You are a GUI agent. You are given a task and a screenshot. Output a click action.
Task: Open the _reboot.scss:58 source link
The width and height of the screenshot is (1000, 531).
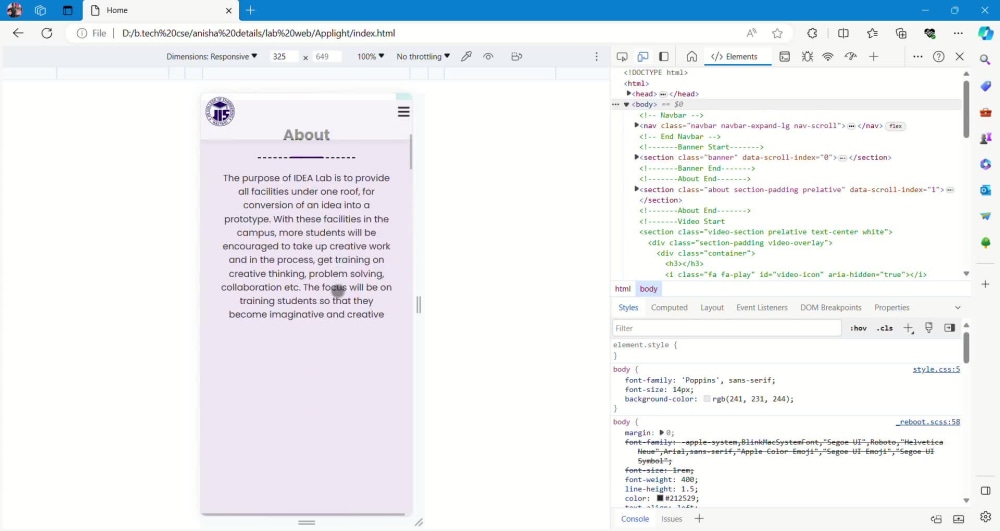pos(928,422)
